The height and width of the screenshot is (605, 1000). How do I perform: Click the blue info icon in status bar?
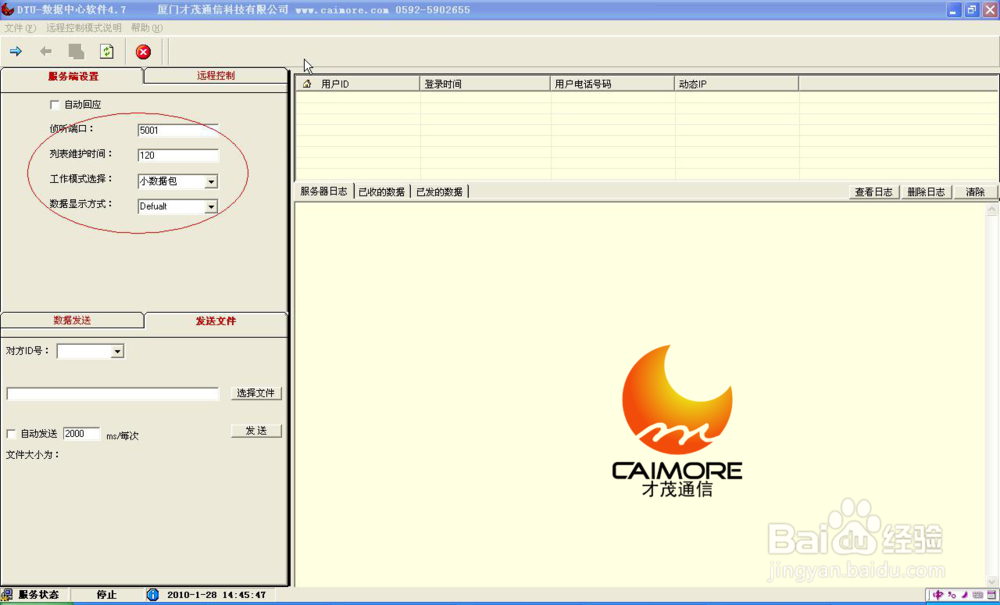pos(152,595)
